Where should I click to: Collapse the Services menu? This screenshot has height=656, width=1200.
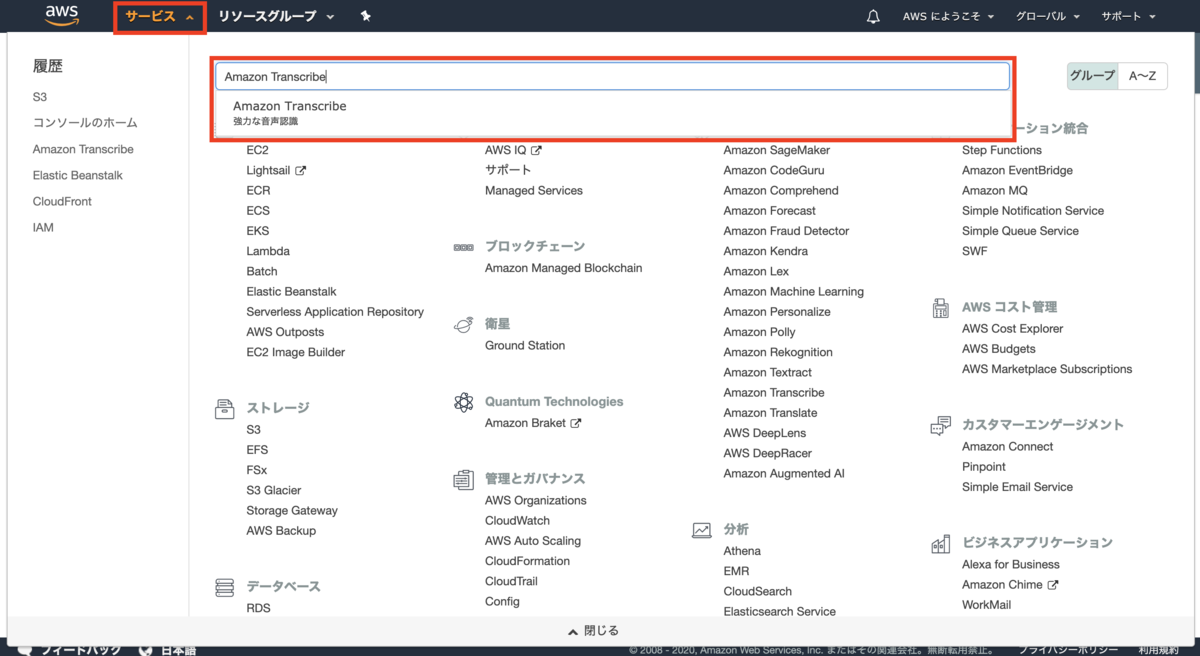(x=160, y=17)
